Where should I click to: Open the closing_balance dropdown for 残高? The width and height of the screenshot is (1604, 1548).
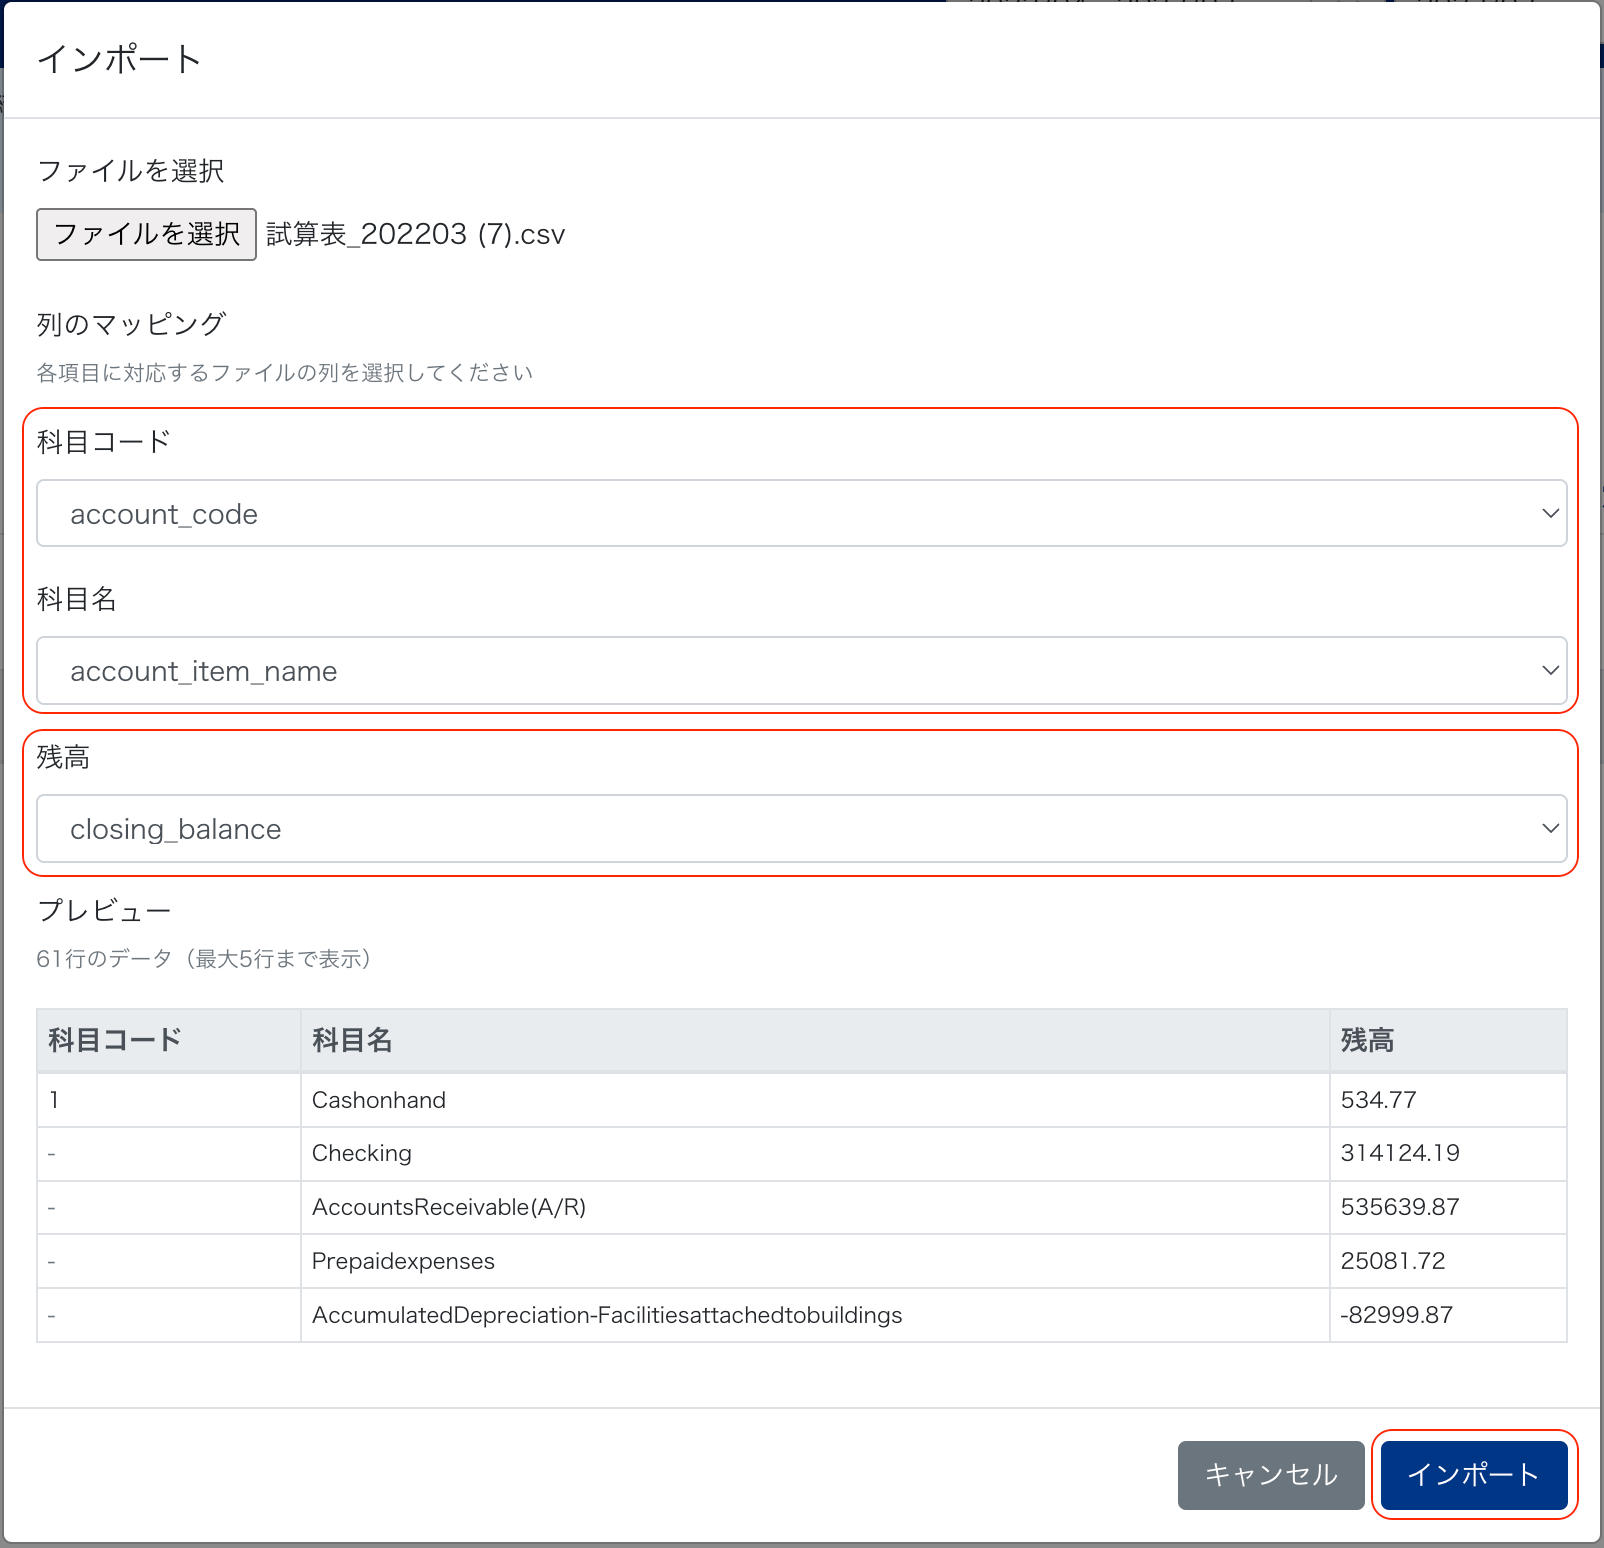point(801,829)
